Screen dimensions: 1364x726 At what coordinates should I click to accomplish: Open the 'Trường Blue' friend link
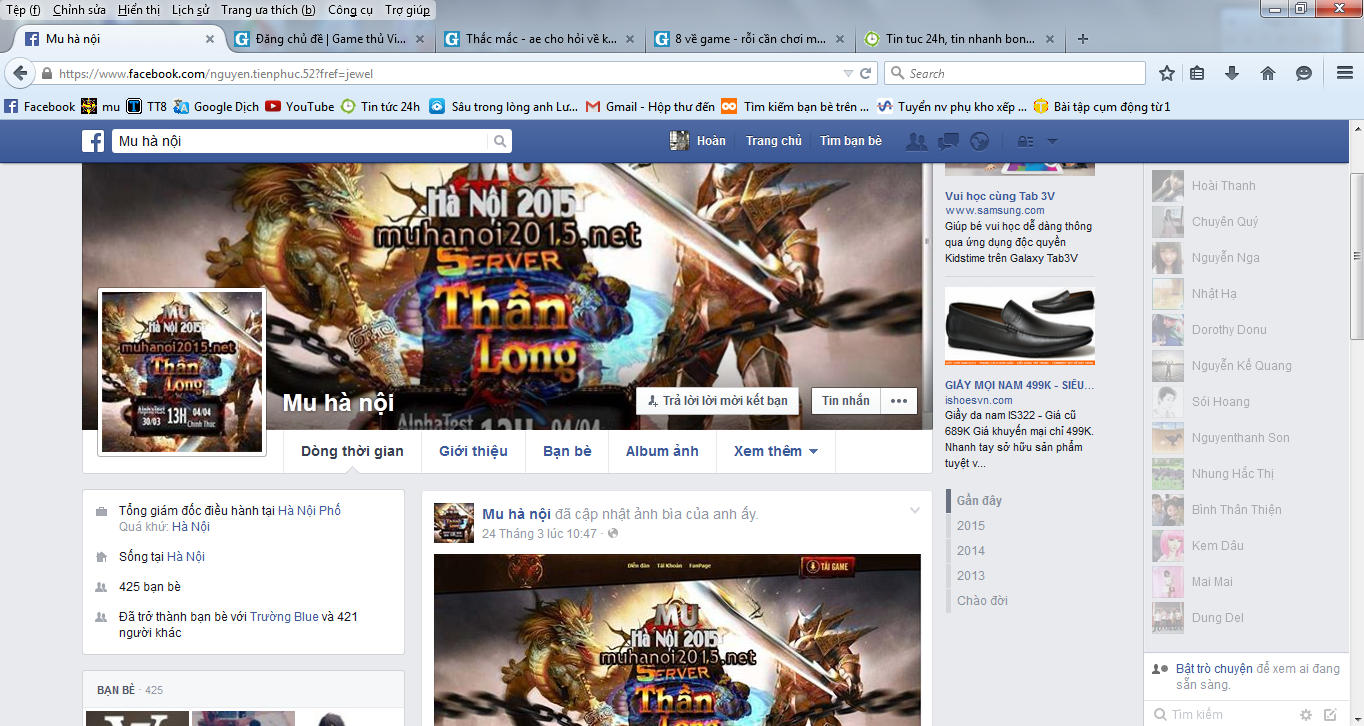[x=284, y=617]
